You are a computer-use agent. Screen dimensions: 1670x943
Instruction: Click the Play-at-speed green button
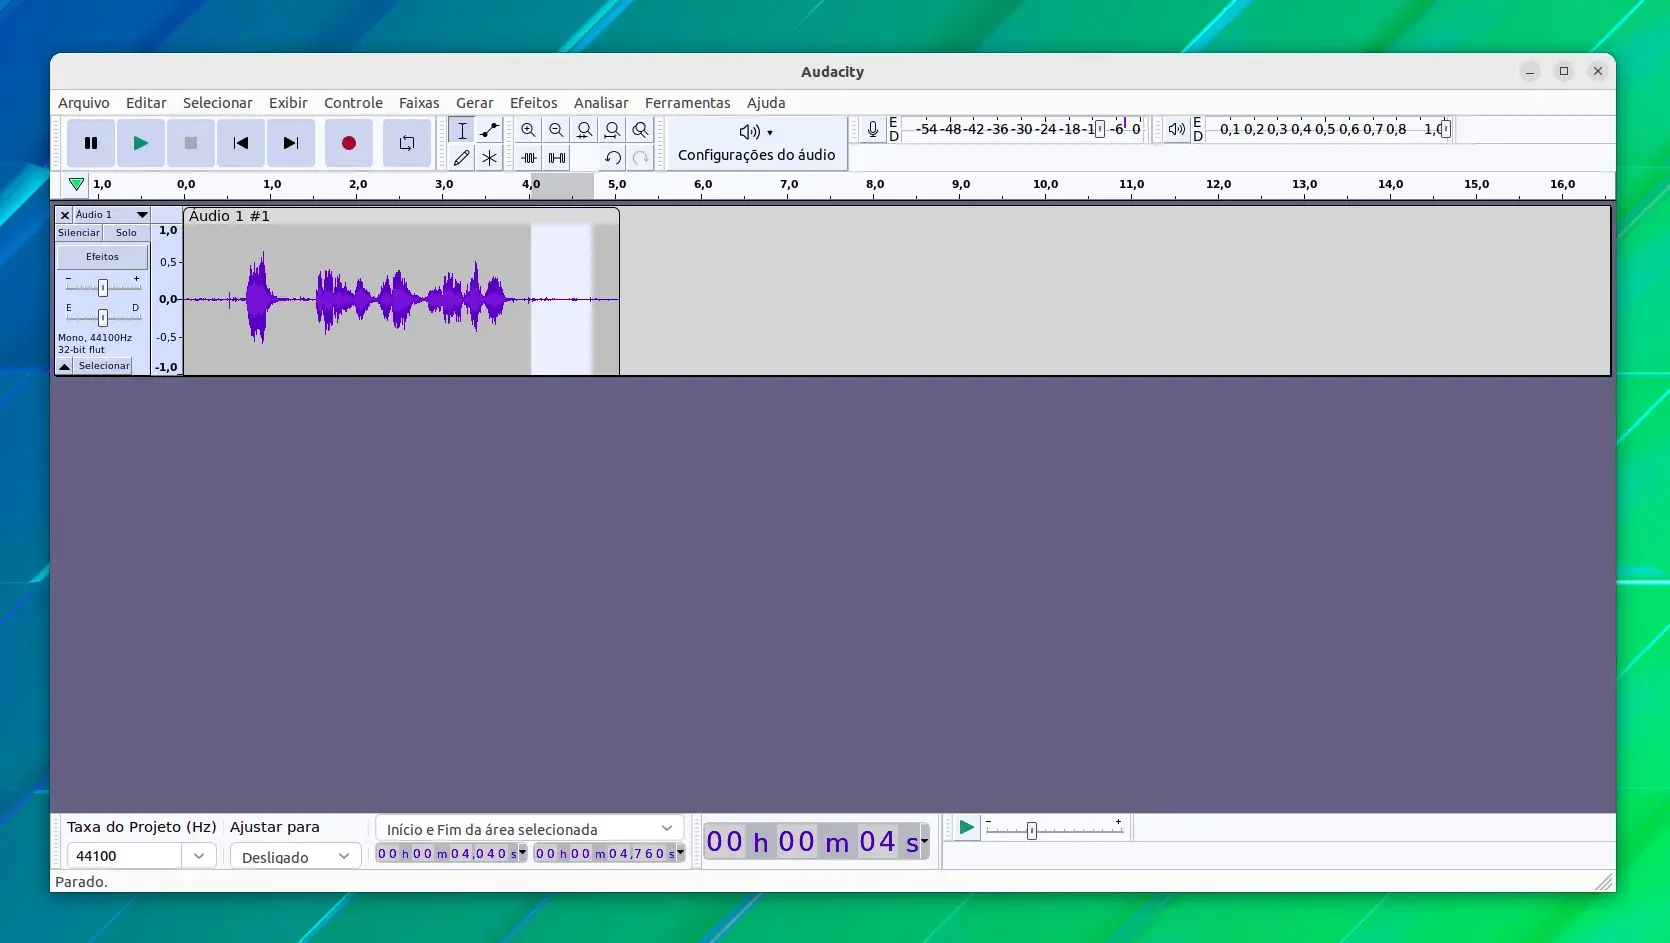tap(966, 828)
